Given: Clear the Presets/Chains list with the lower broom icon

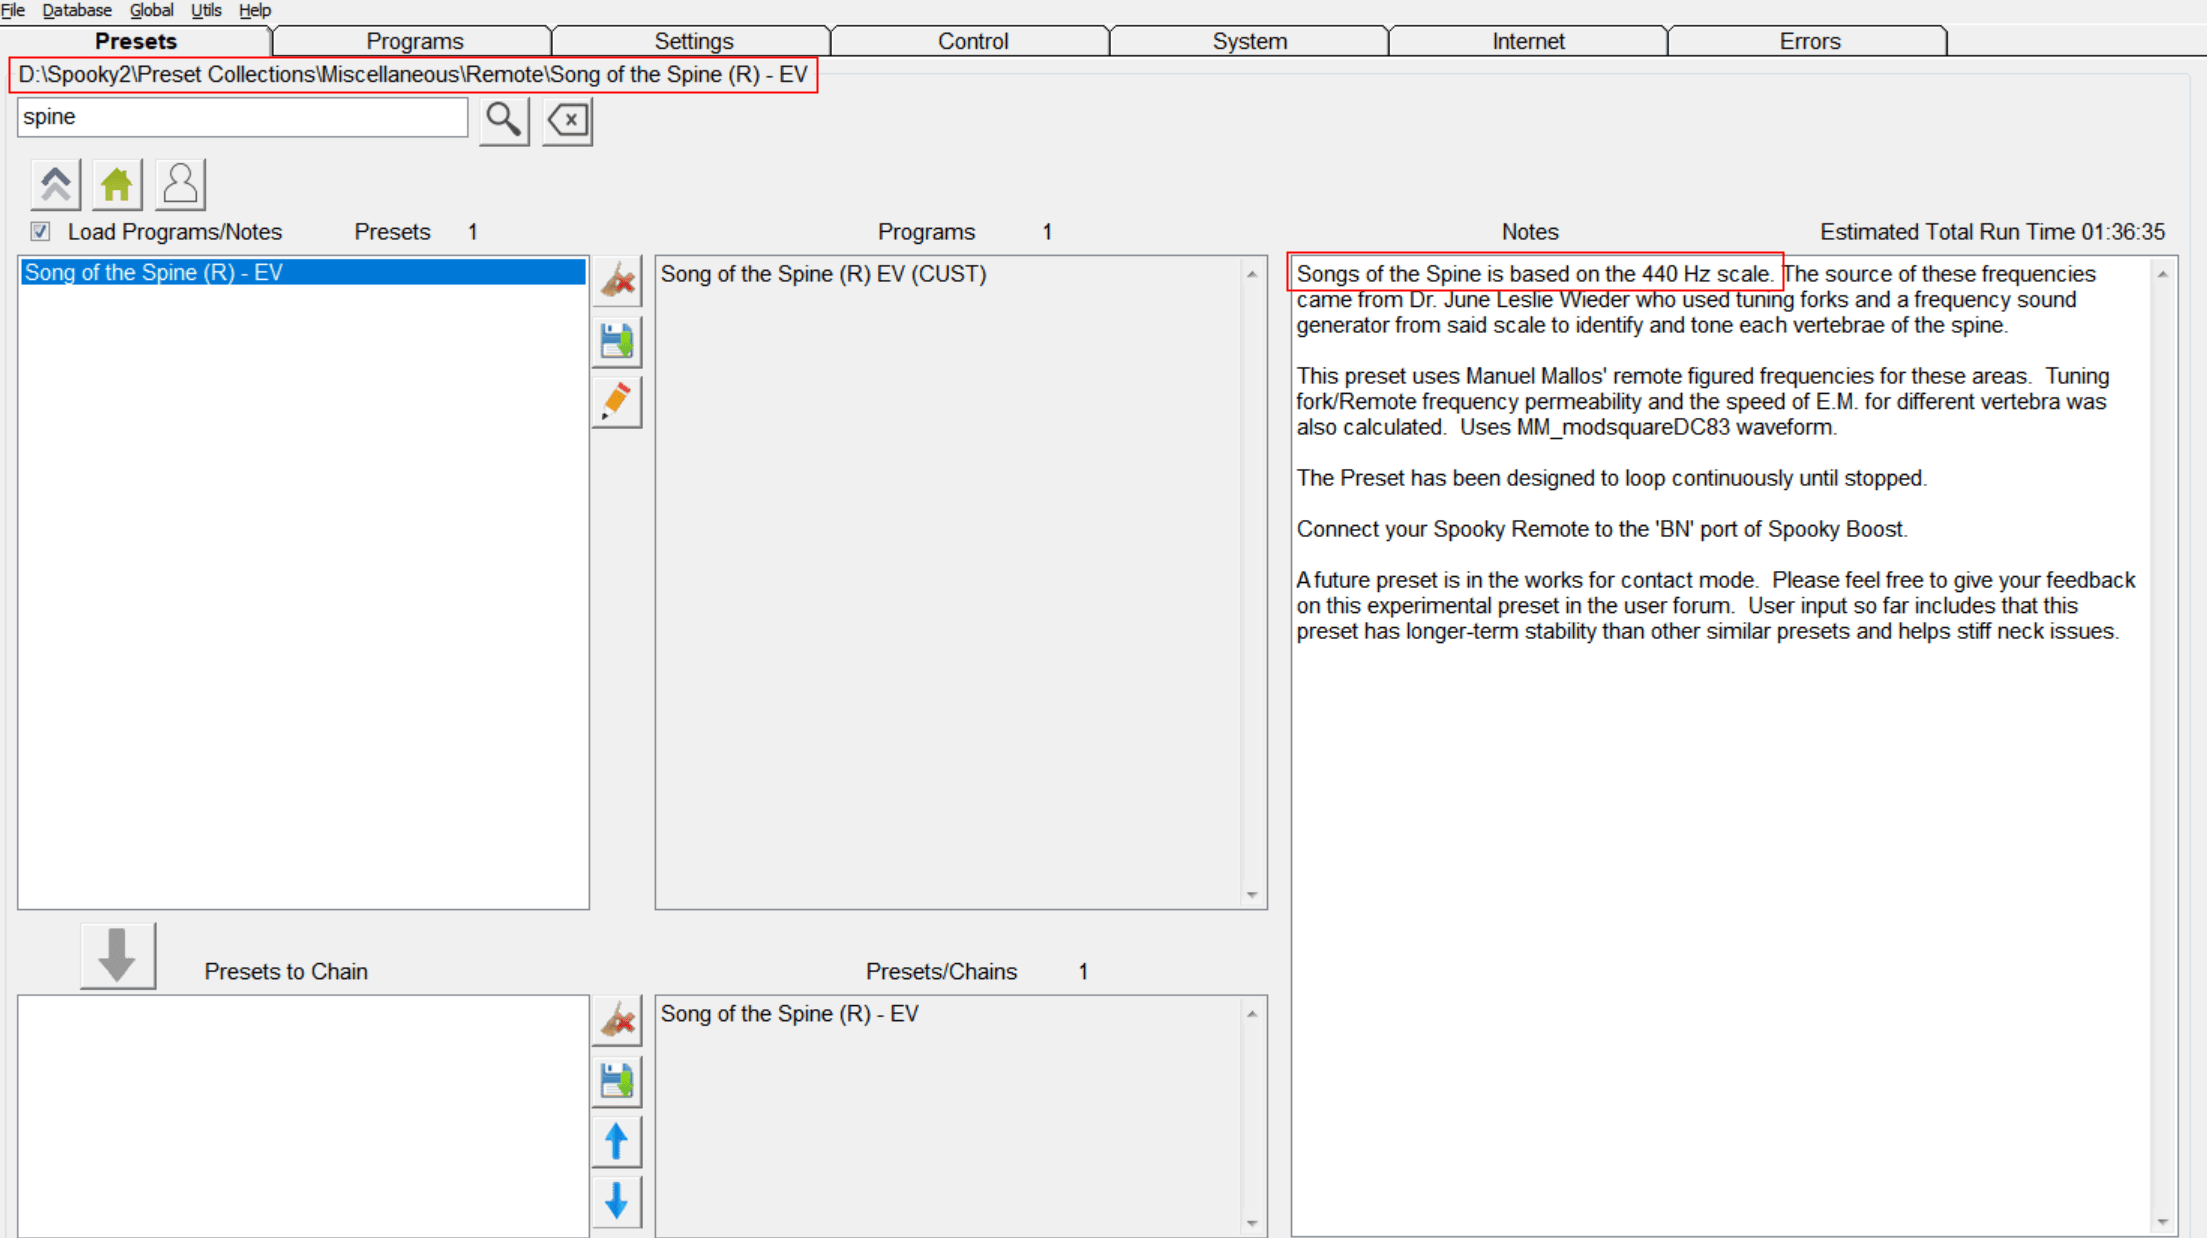Looking at the screenshot, I should click(617, 1021).
